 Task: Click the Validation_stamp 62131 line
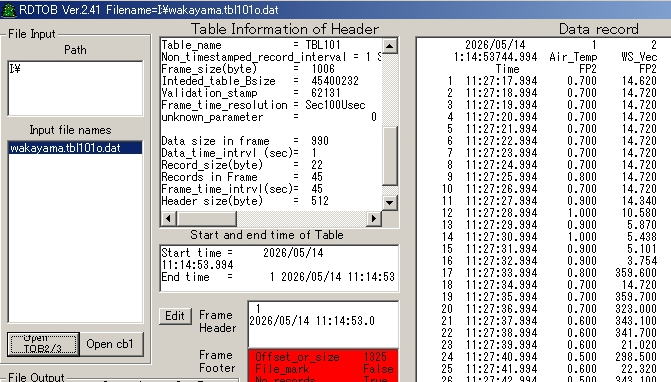point(251,93)
